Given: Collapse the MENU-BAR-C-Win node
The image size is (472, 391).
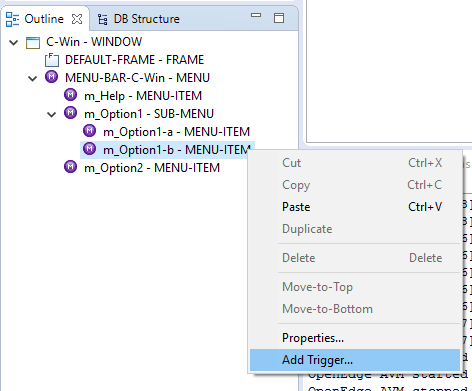Looking at the screenshot, I should (x=33, y=79).
